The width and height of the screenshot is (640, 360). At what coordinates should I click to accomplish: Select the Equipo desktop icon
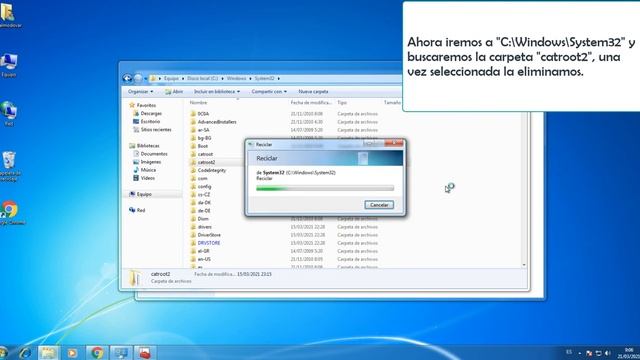(9, 65)
